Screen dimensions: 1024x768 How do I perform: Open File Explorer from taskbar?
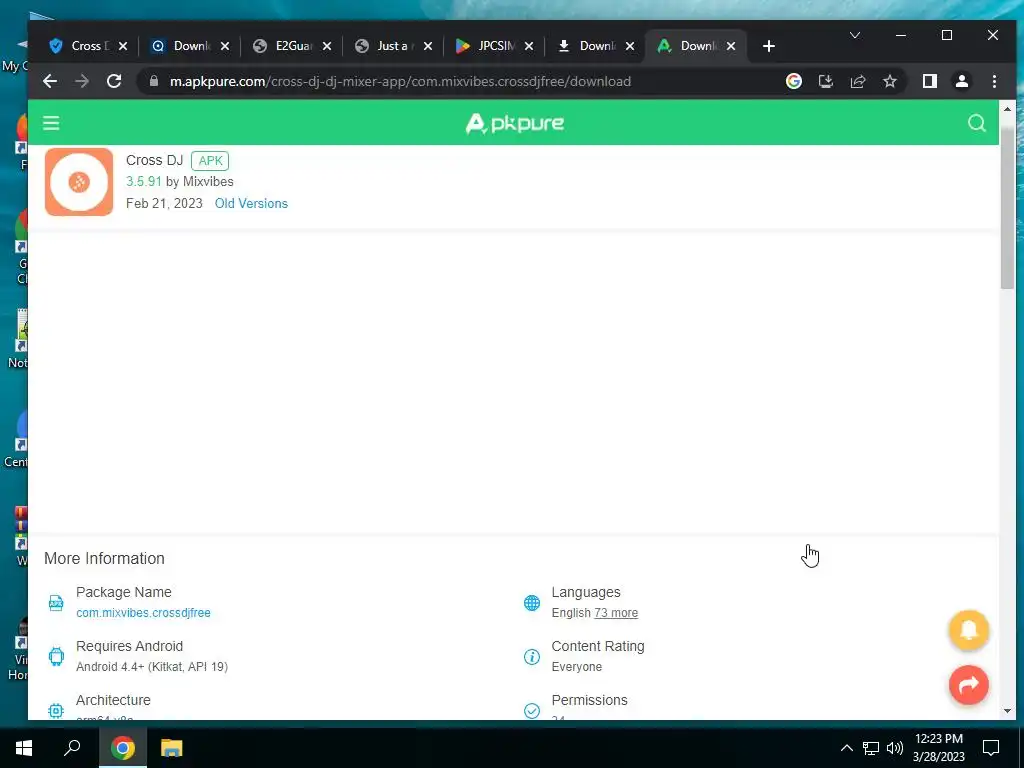(171, 748)
